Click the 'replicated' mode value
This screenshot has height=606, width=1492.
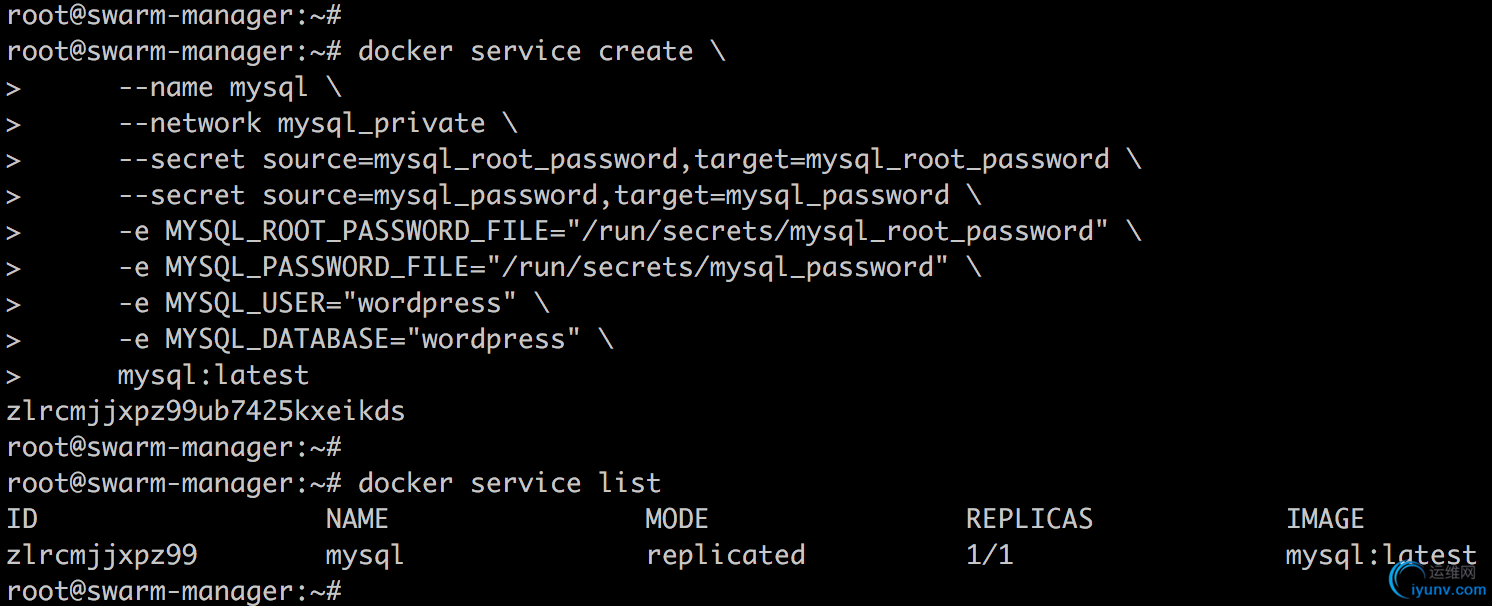(726, 555)
